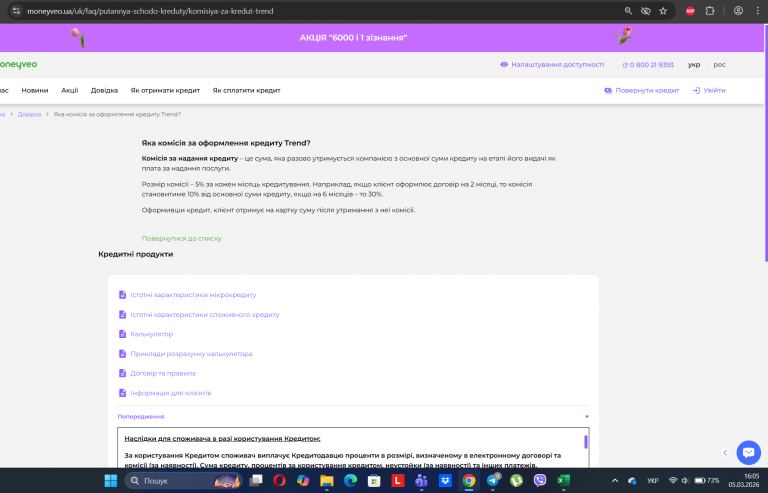Open Інформація для клієнтів link
The width and height of the screenshot is (768, 493).
(170, 393)
